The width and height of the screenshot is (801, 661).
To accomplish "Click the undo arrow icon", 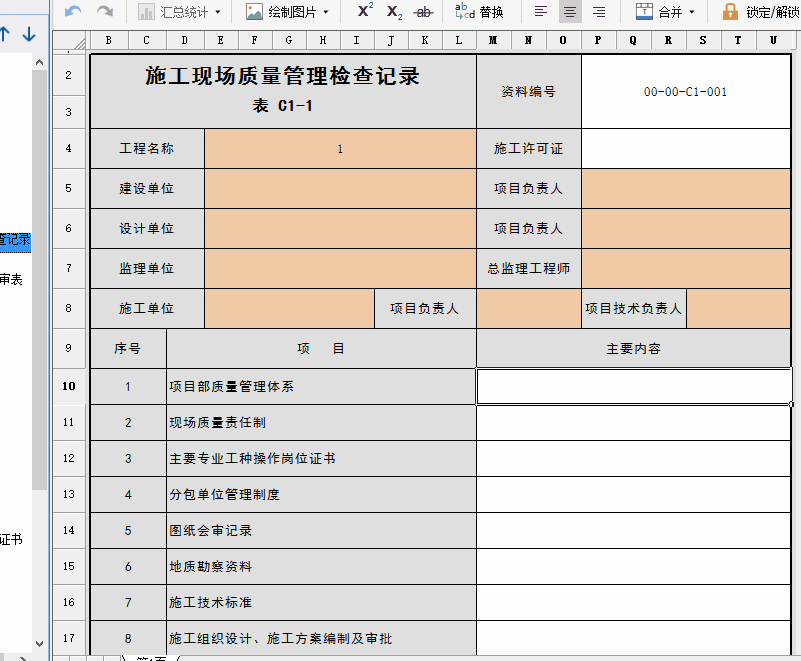I will click(x=73, y=12).
